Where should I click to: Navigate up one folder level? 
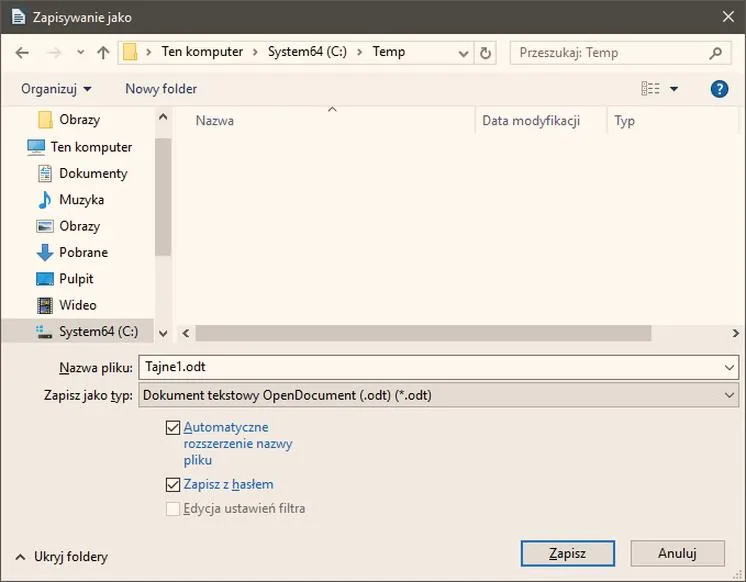pyautogui.click(x=103, y=52)
